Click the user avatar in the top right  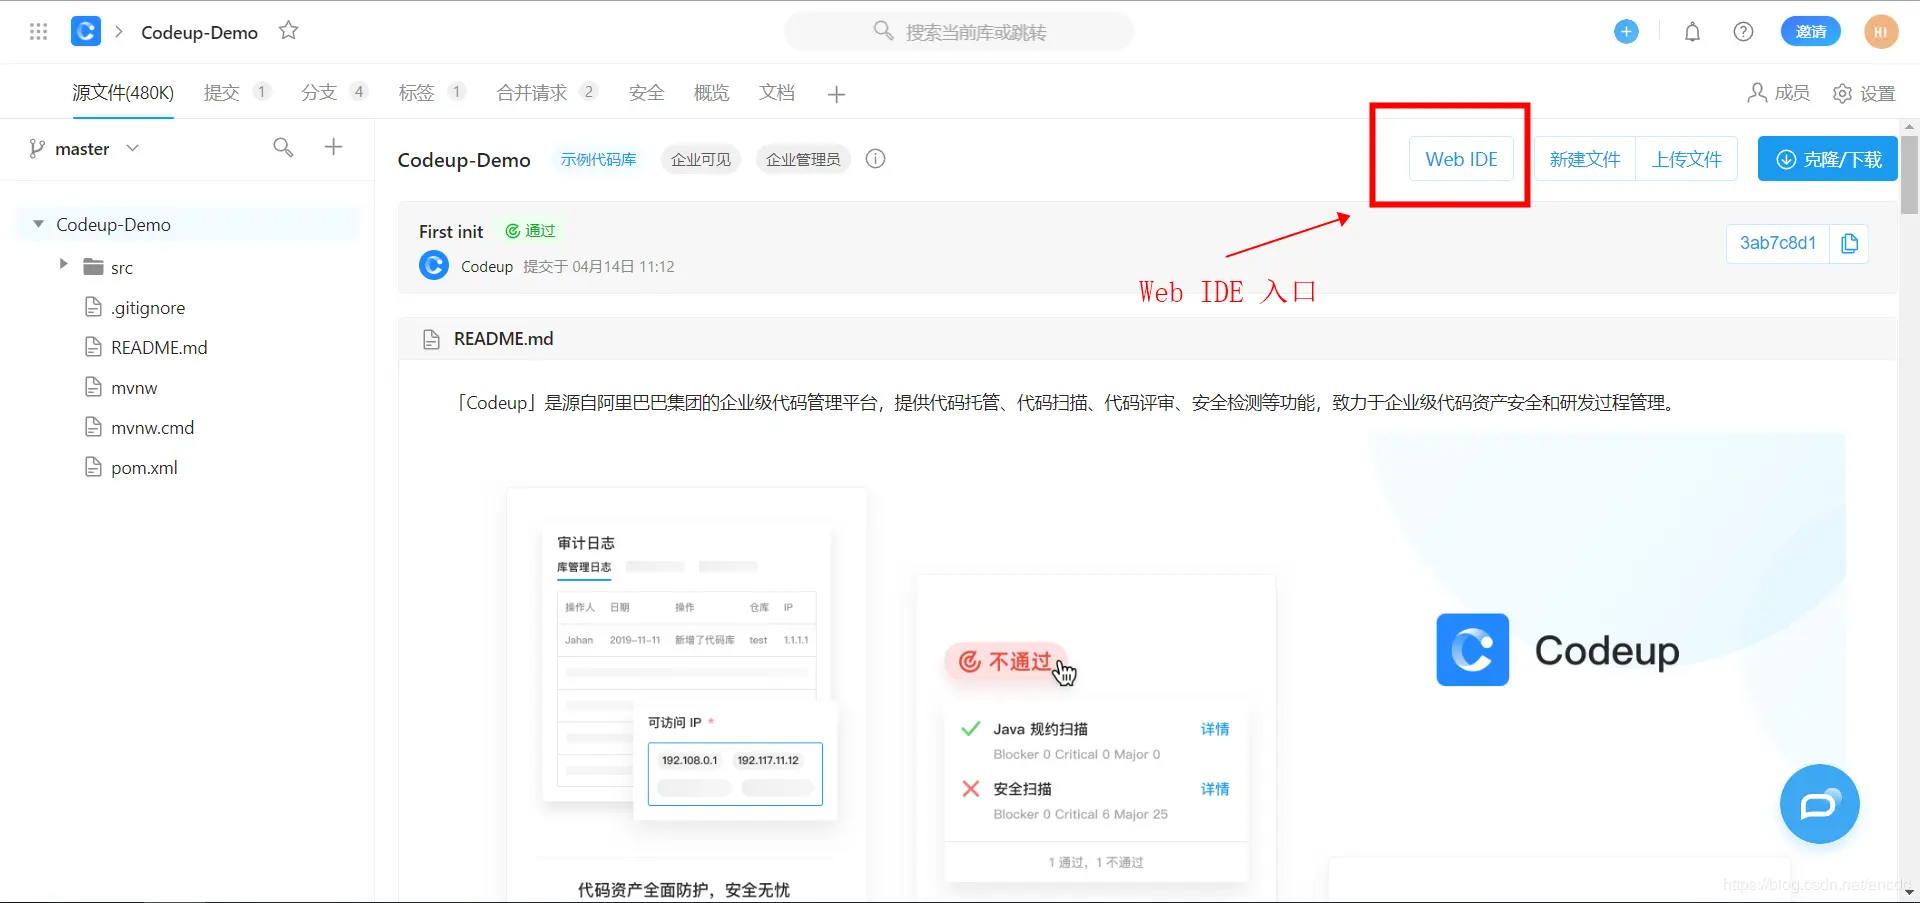(1881, 31)
